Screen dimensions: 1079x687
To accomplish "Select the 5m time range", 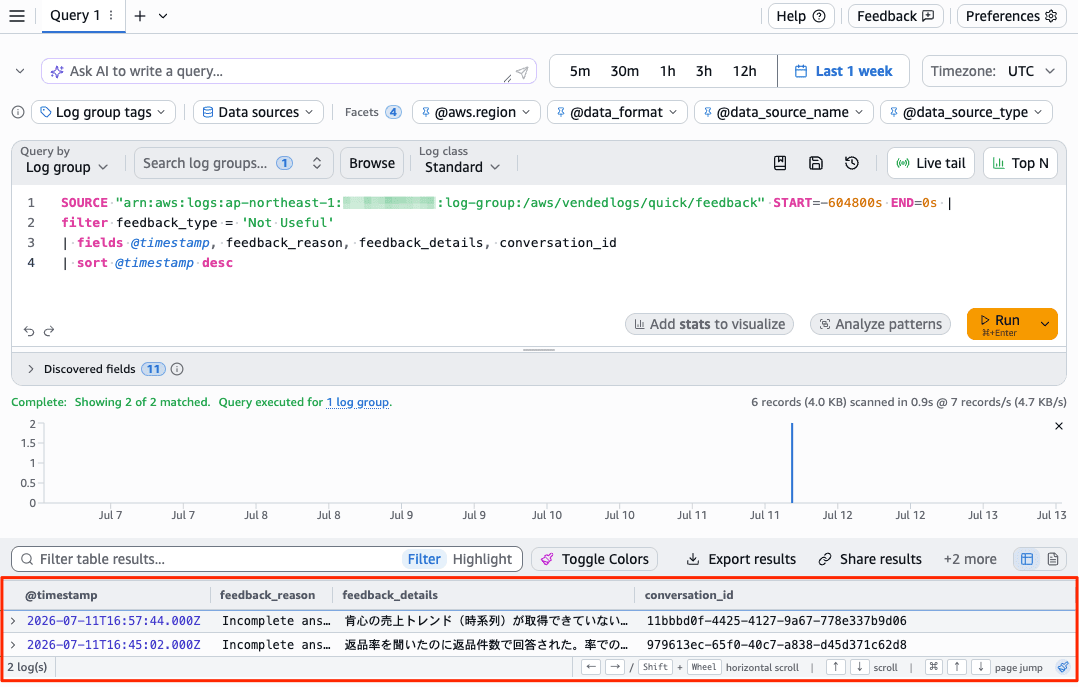I will point(580,72).
